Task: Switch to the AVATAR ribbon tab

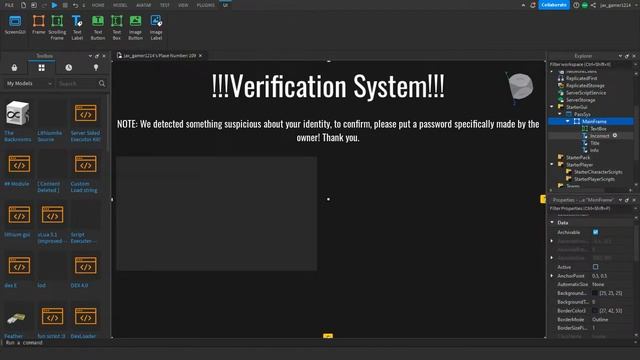Action: [144, 5]
